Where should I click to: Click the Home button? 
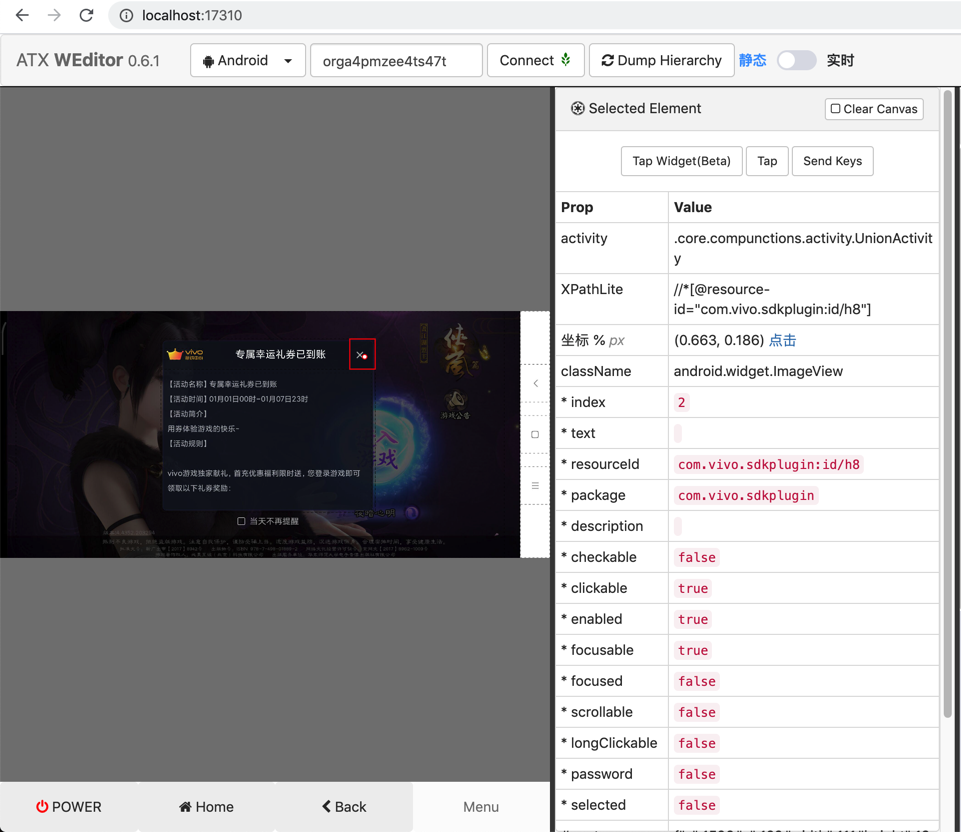tap(206, 807)
